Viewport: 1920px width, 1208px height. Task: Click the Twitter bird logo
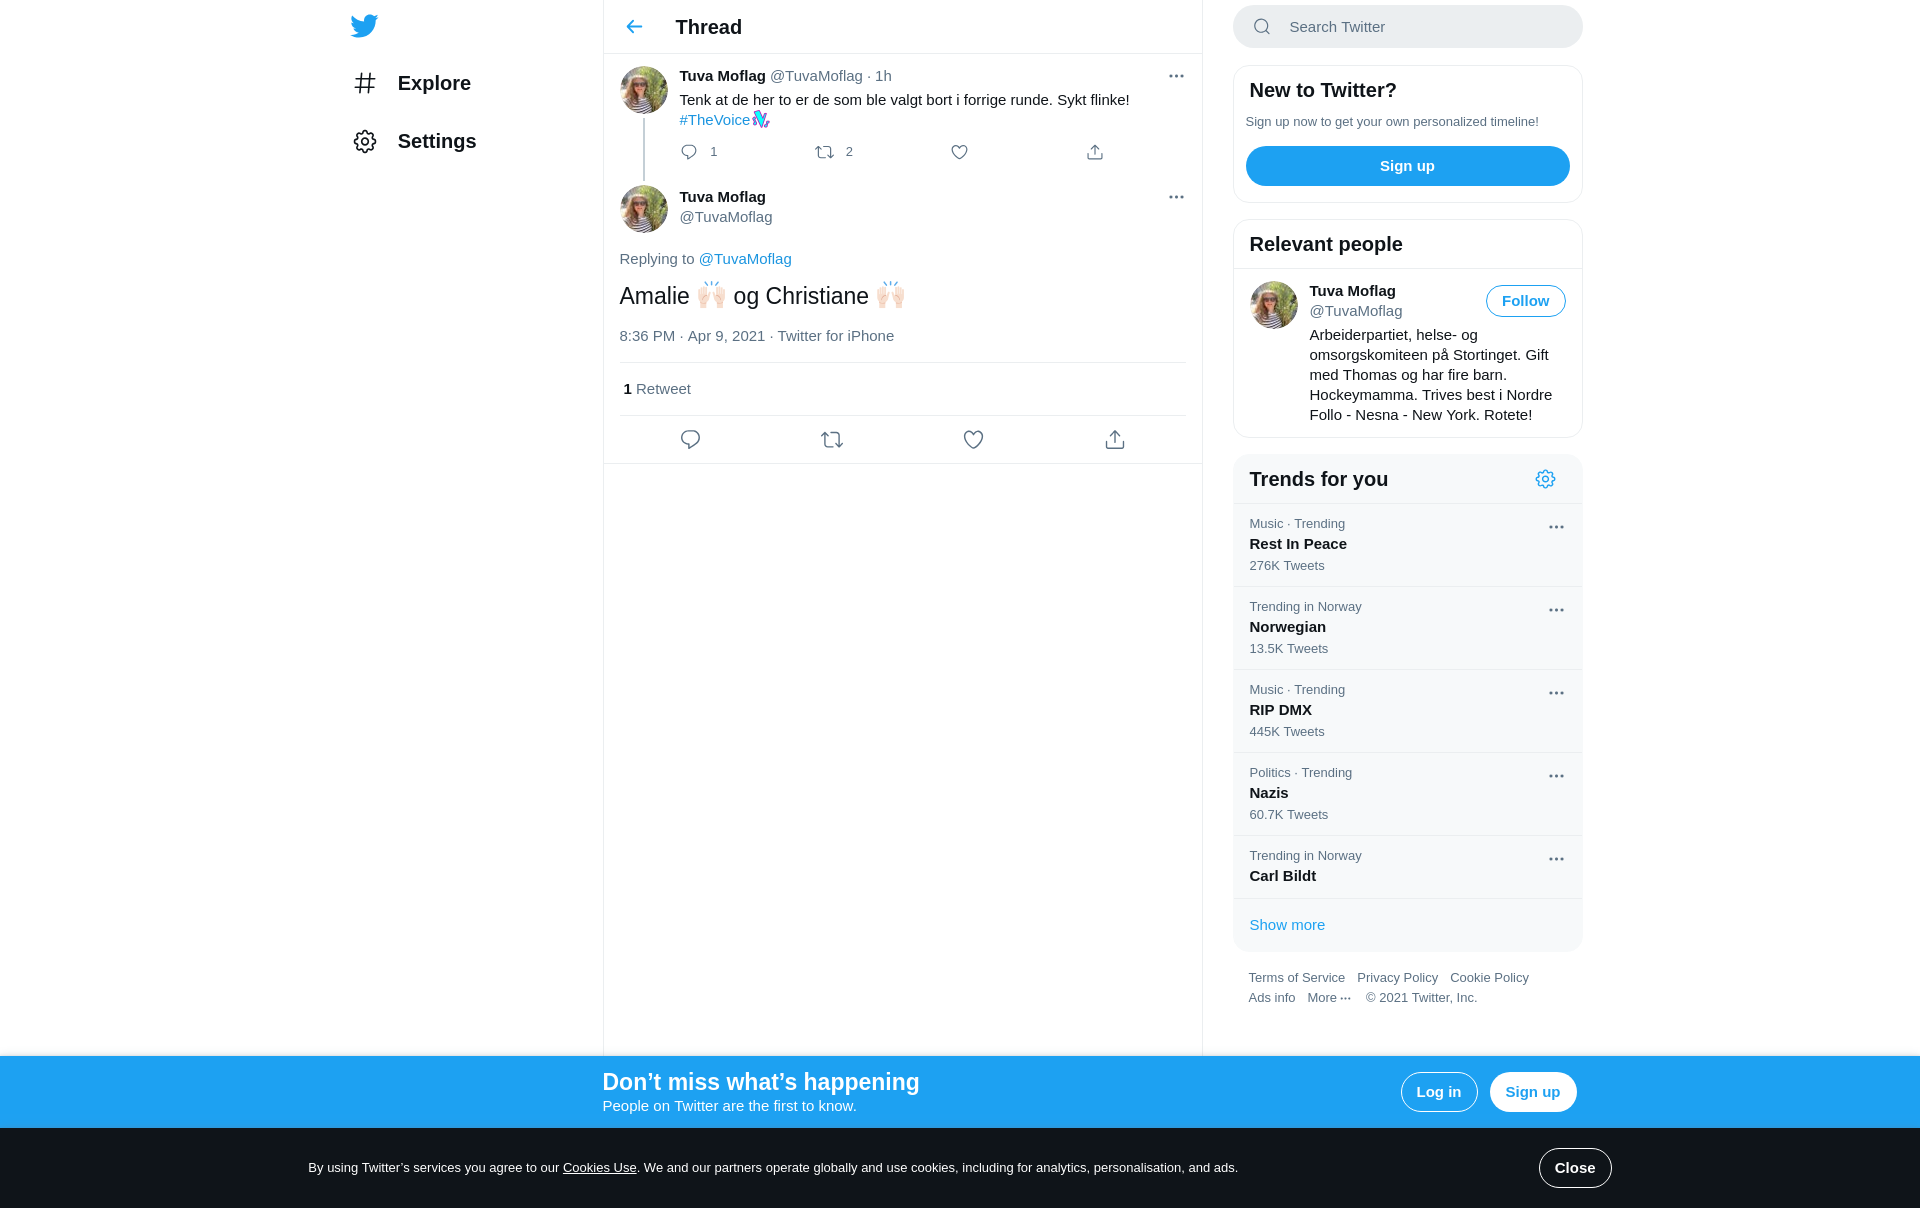[x=364, y=26]
